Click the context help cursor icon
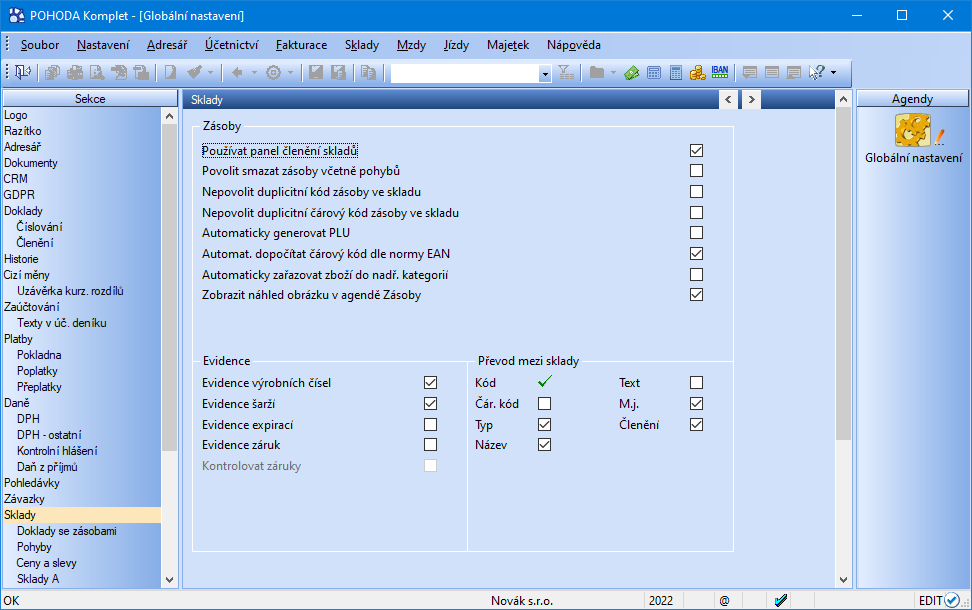972x610 pixels. (x=816, y=73)
